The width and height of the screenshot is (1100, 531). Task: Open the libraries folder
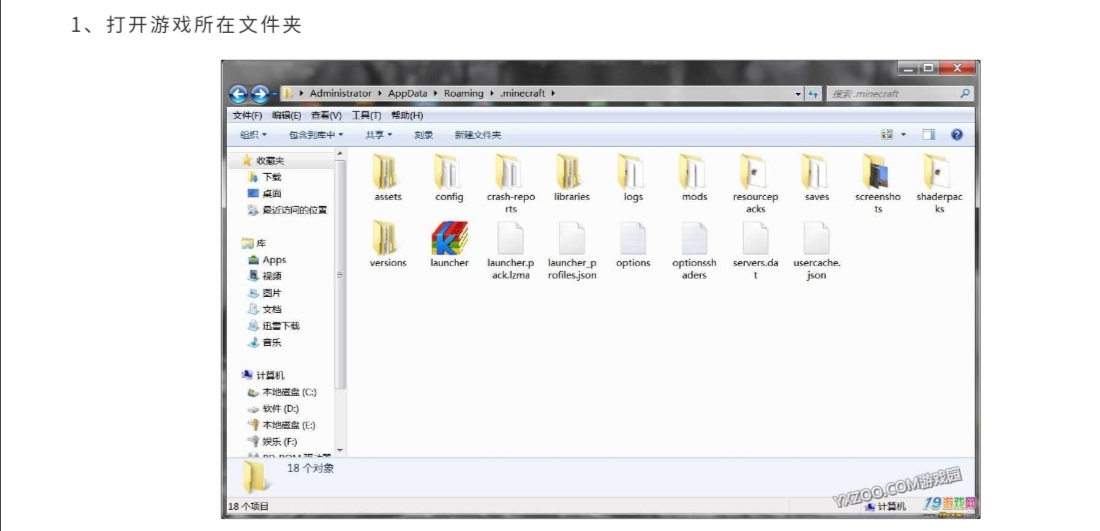pos(572,179)
